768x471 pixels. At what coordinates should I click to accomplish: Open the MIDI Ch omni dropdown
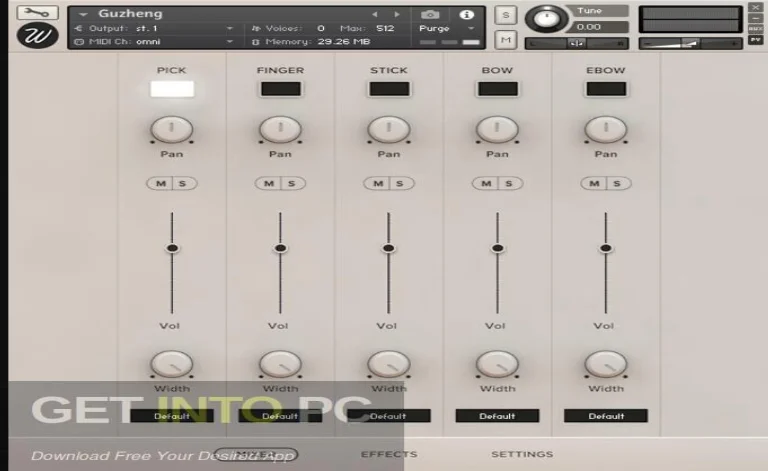pos(154,42)
